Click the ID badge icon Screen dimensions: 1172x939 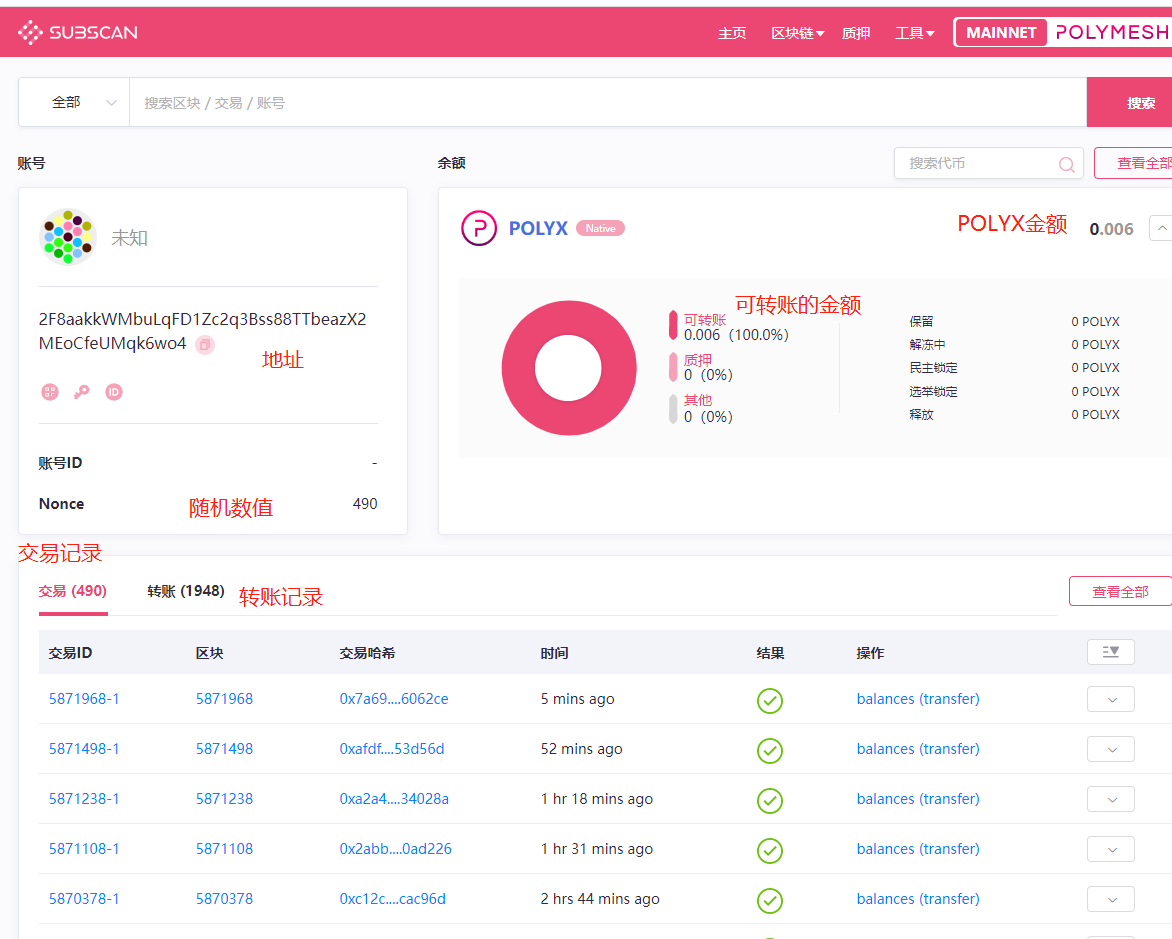pyautogui.click(x=114, y=392)
